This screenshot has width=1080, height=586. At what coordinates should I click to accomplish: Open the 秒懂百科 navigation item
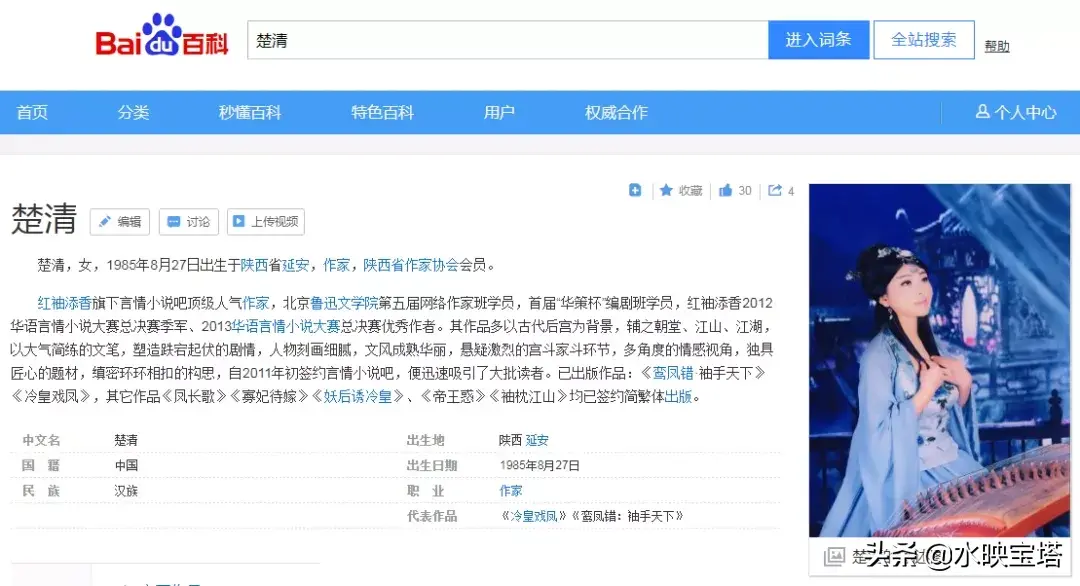coord(250,113)
